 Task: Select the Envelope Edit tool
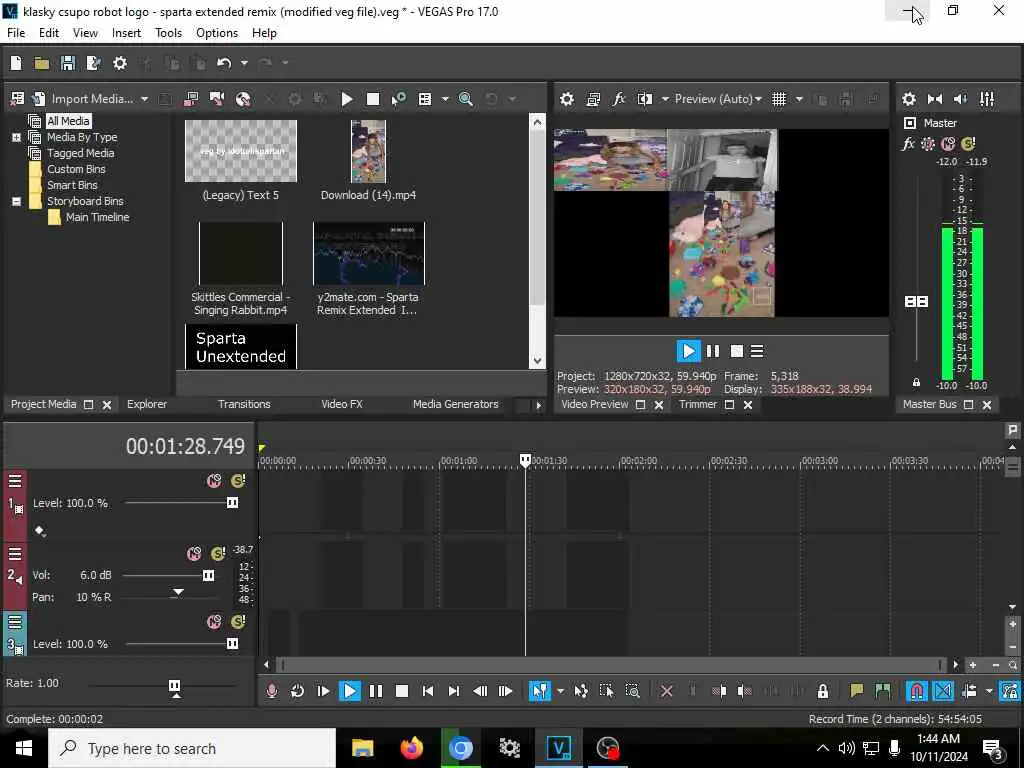(x=581, y=691)
